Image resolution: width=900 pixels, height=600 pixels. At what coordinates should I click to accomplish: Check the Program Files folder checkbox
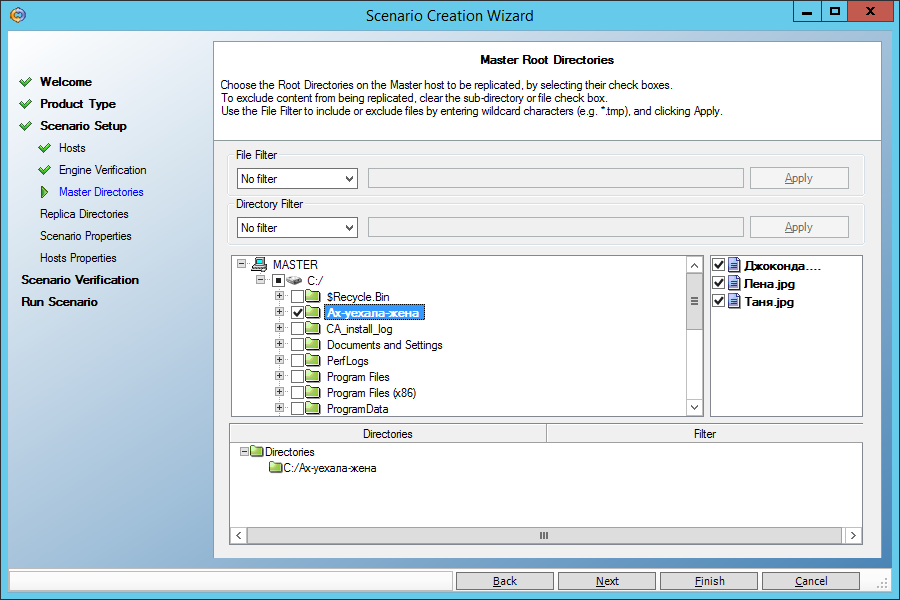click(x=297, y=377)
